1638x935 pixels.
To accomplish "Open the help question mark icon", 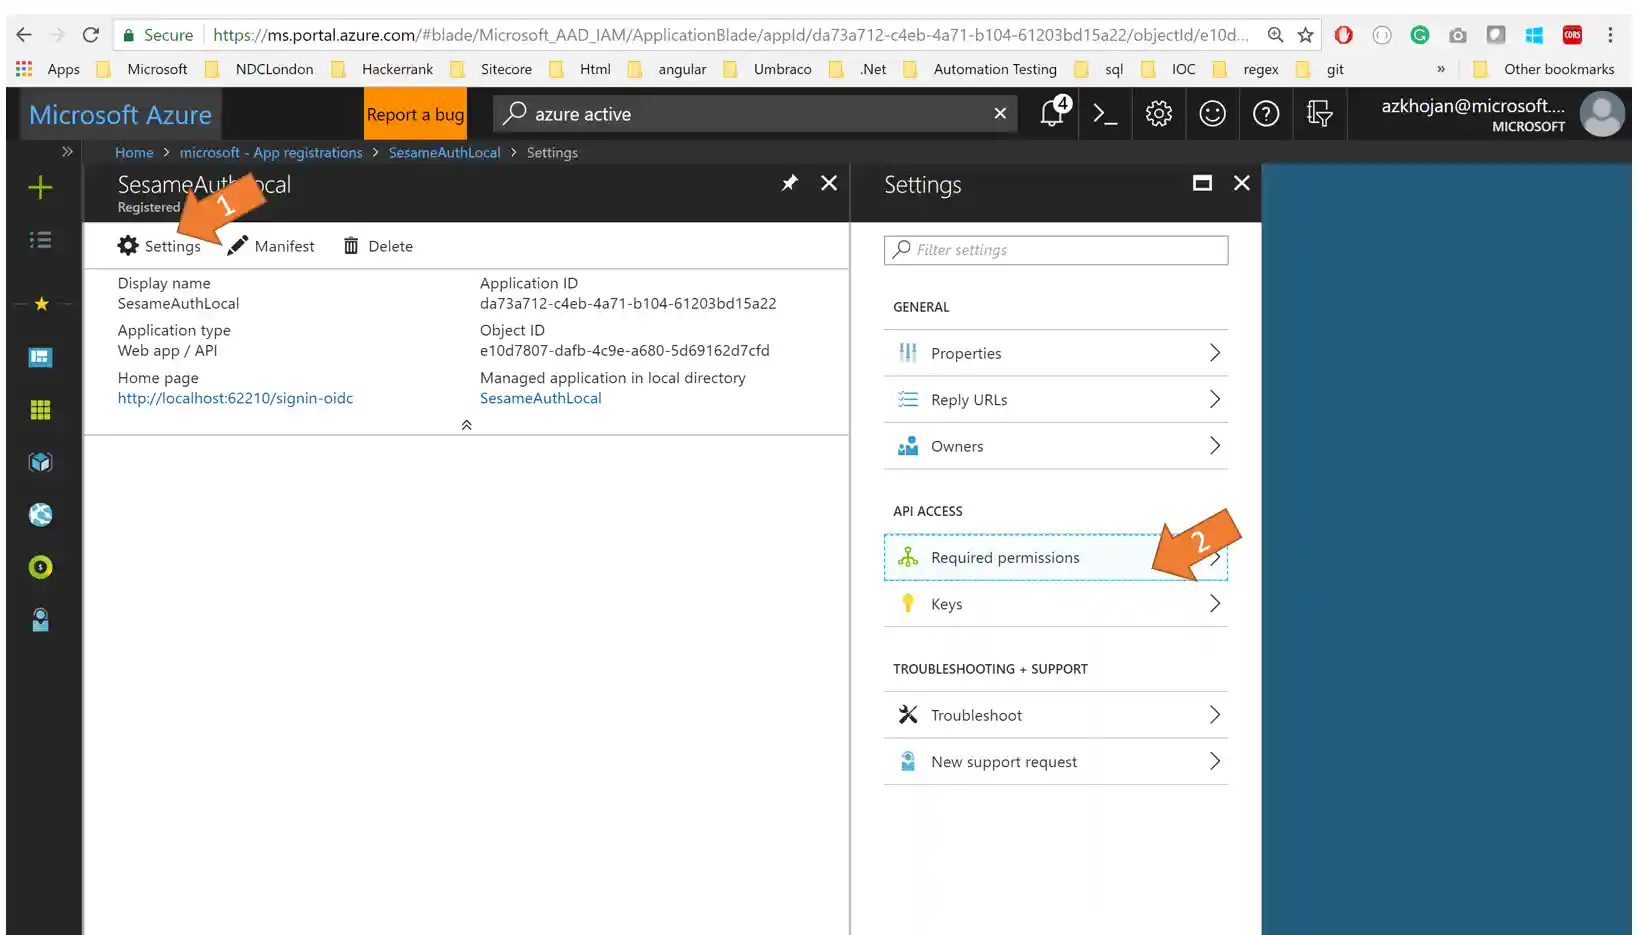I will [x=1266, y=114].
